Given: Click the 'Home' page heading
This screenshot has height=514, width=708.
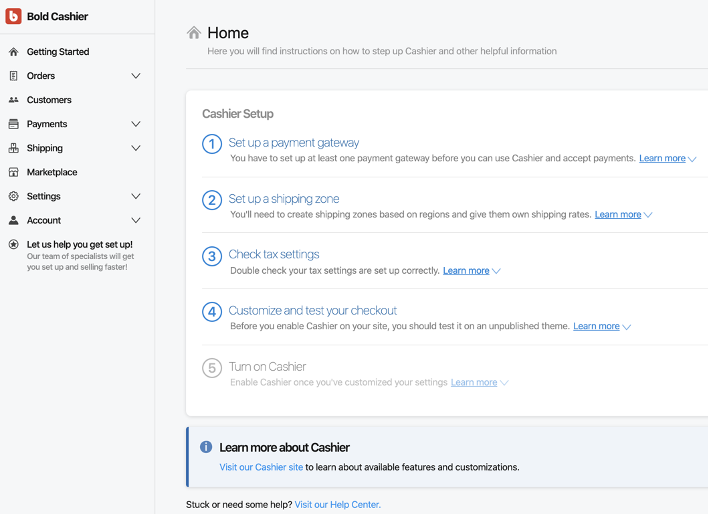Looking at the screenshot, I should pos(228,33).
